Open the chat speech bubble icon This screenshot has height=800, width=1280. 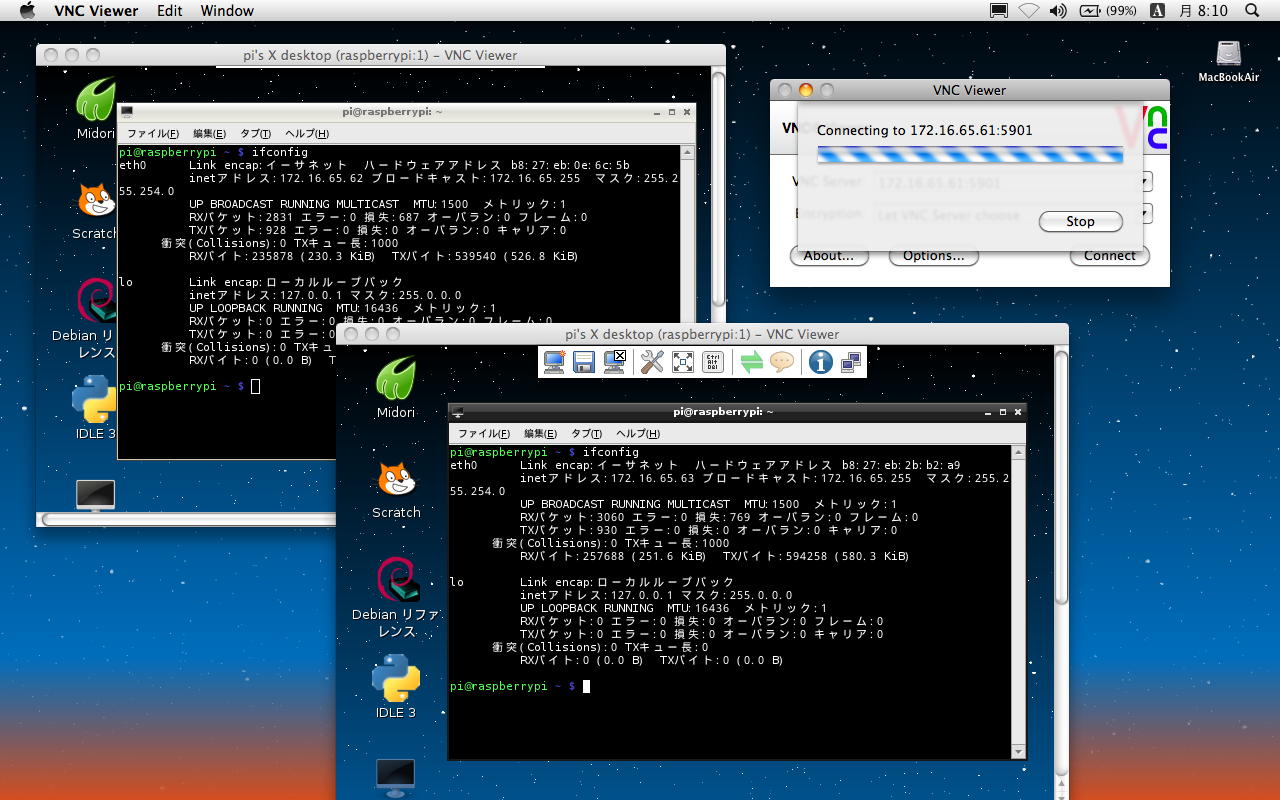[x=782, y=362]
